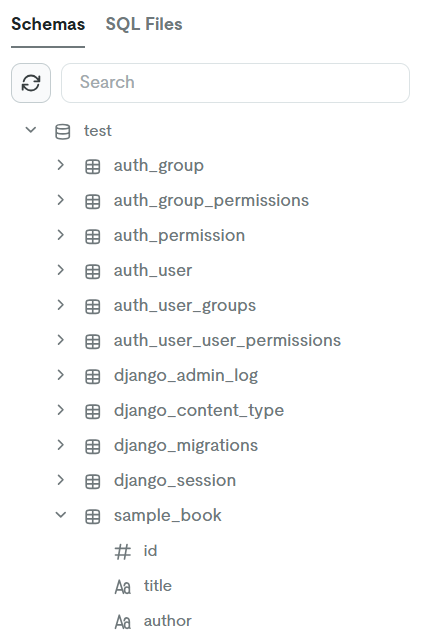
Task: Switch to the SQL Files tab
Action: point(144,24)
